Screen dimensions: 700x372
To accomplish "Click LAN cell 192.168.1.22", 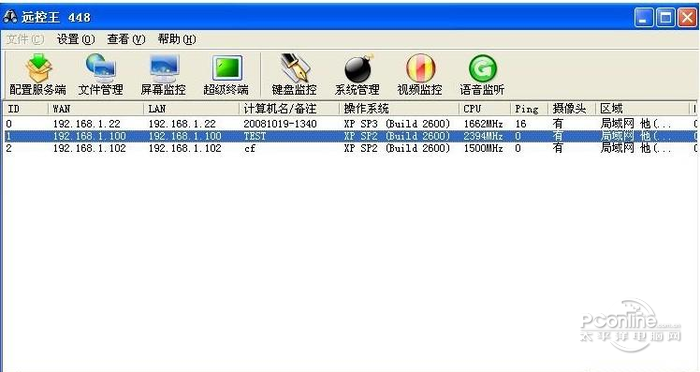I will click(182, 124).
